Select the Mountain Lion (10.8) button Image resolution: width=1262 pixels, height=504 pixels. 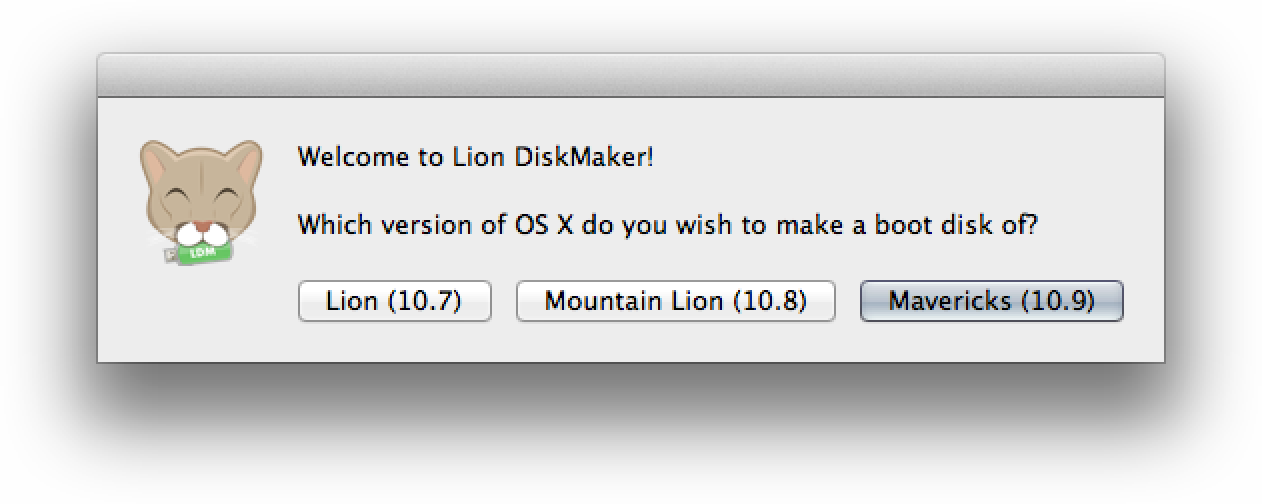point(675,301)
